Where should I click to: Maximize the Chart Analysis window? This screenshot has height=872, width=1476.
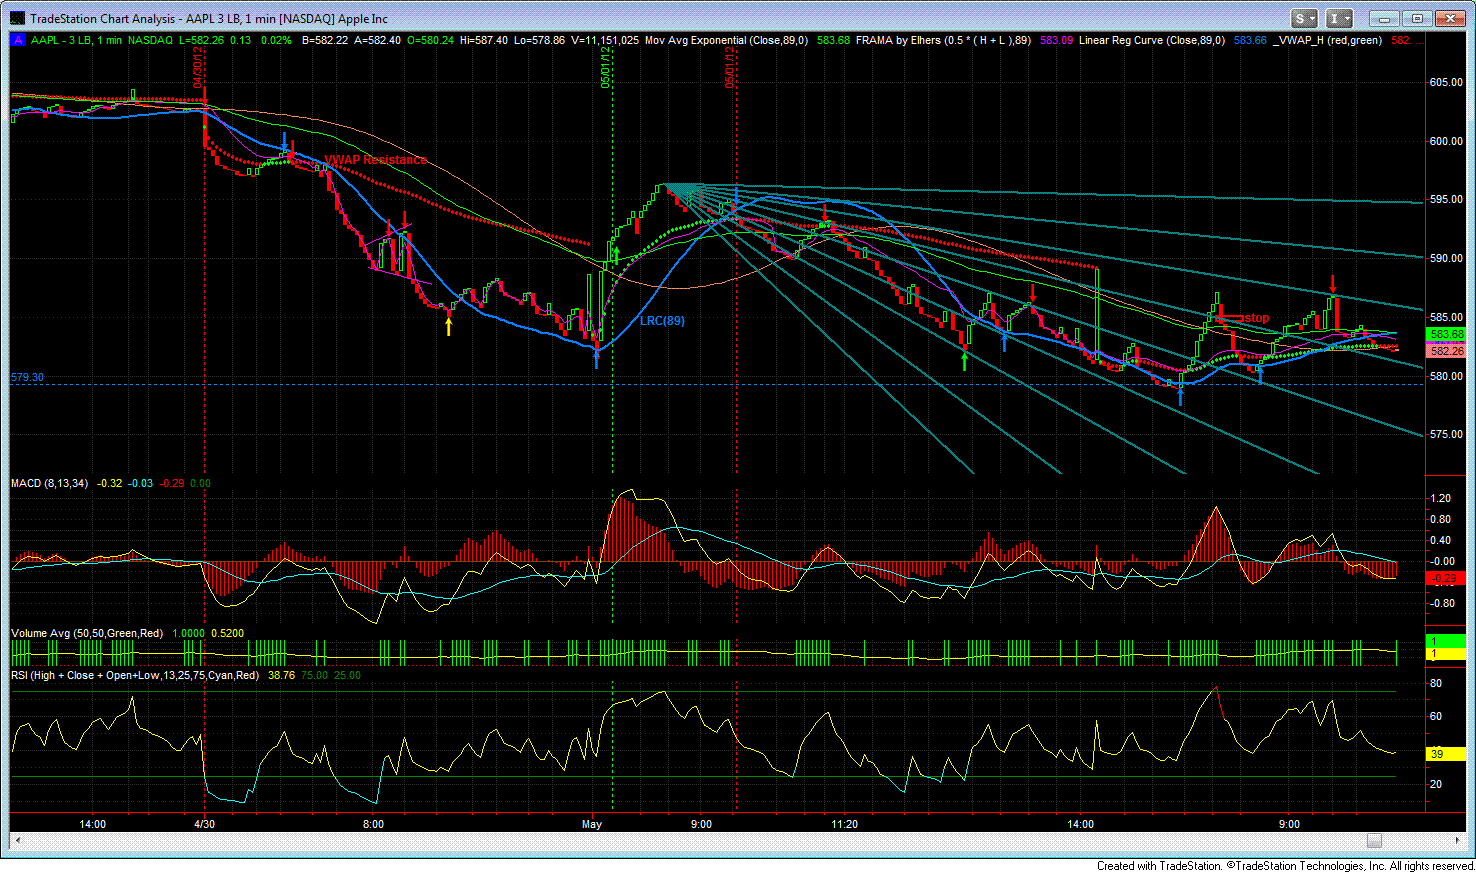1416,18
